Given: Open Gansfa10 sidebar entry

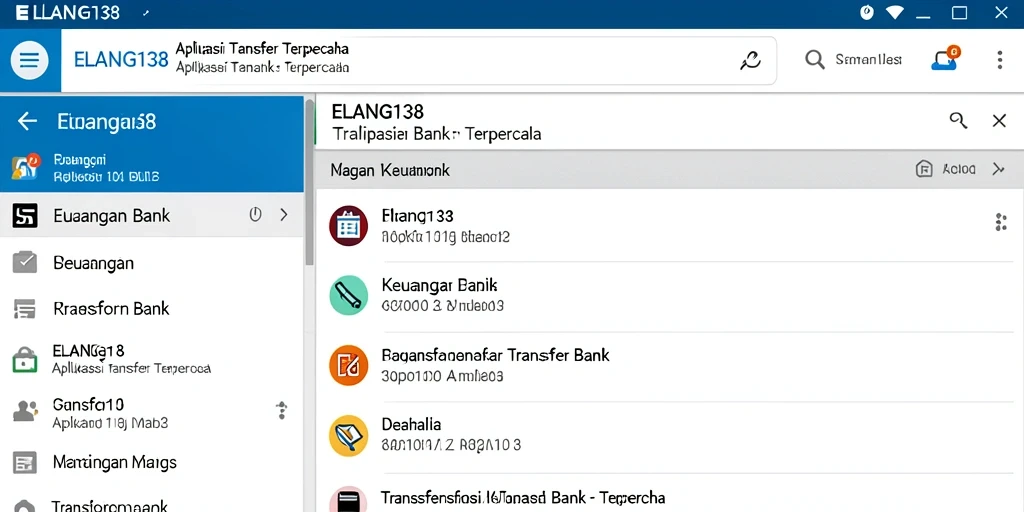Looking at the screenshot, I should [x=152, y=413].
